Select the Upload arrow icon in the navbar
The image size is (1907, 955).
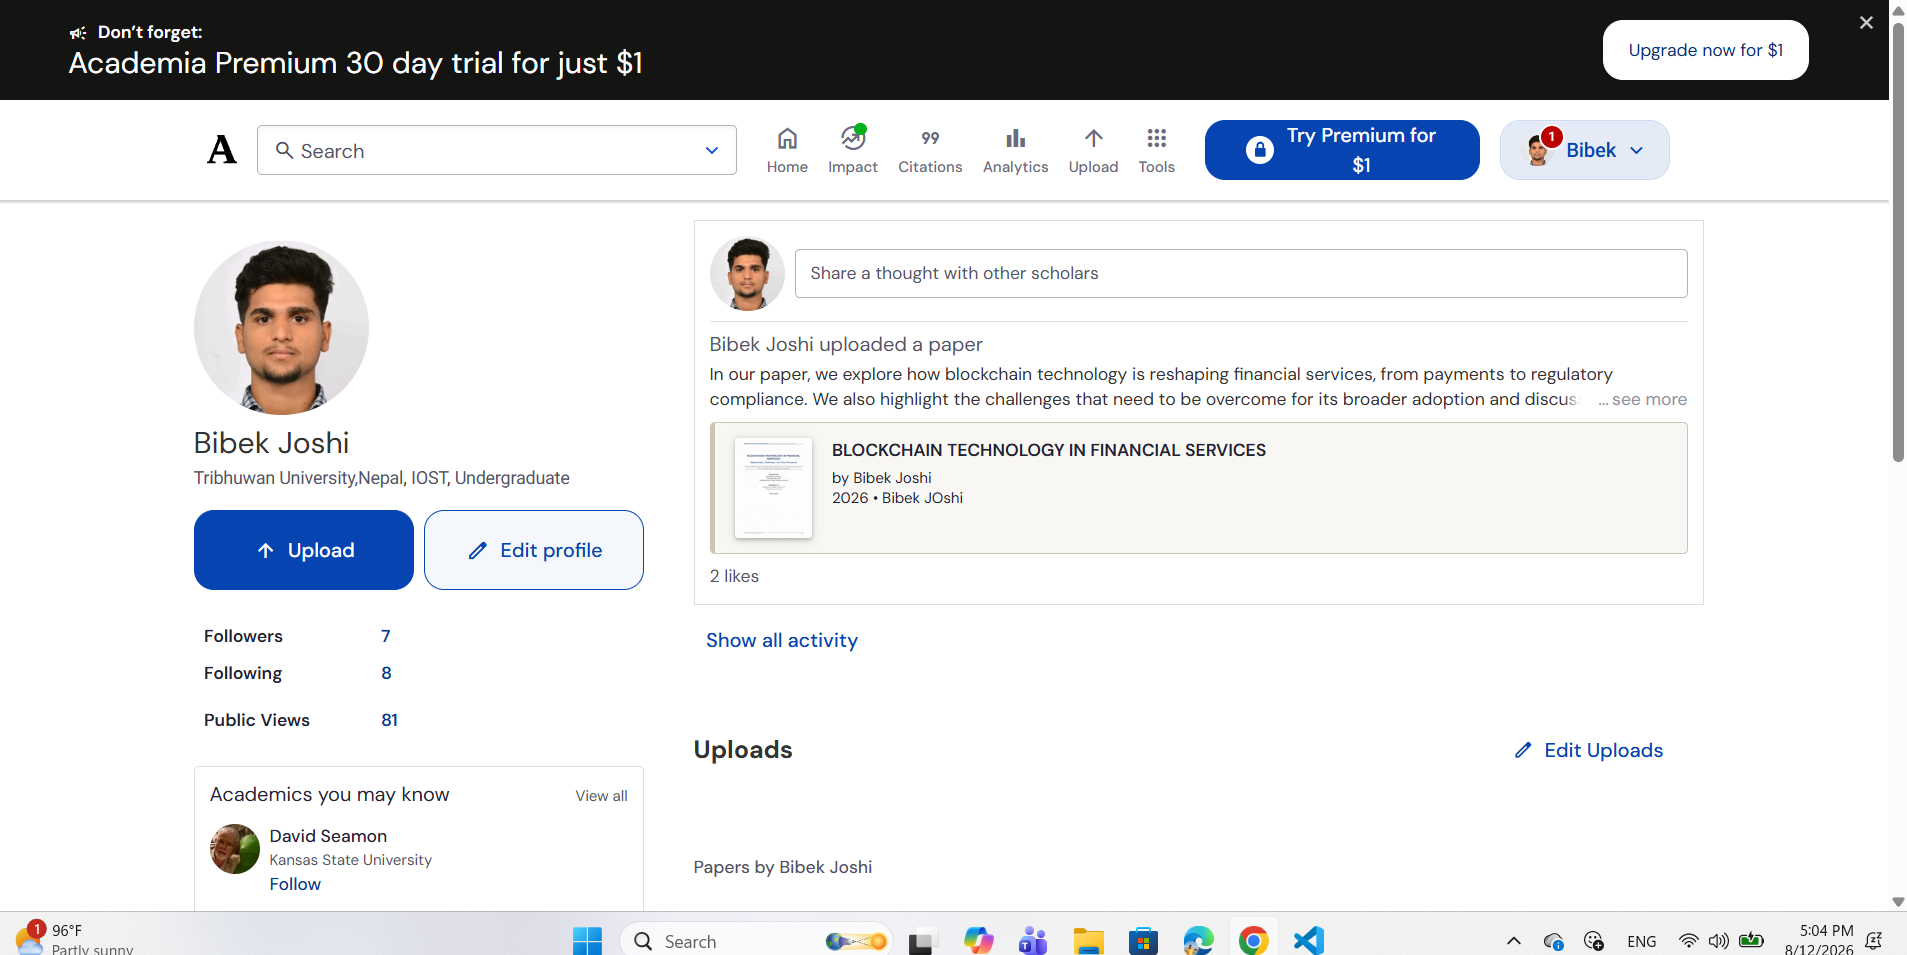click(x=1094, y=138)
